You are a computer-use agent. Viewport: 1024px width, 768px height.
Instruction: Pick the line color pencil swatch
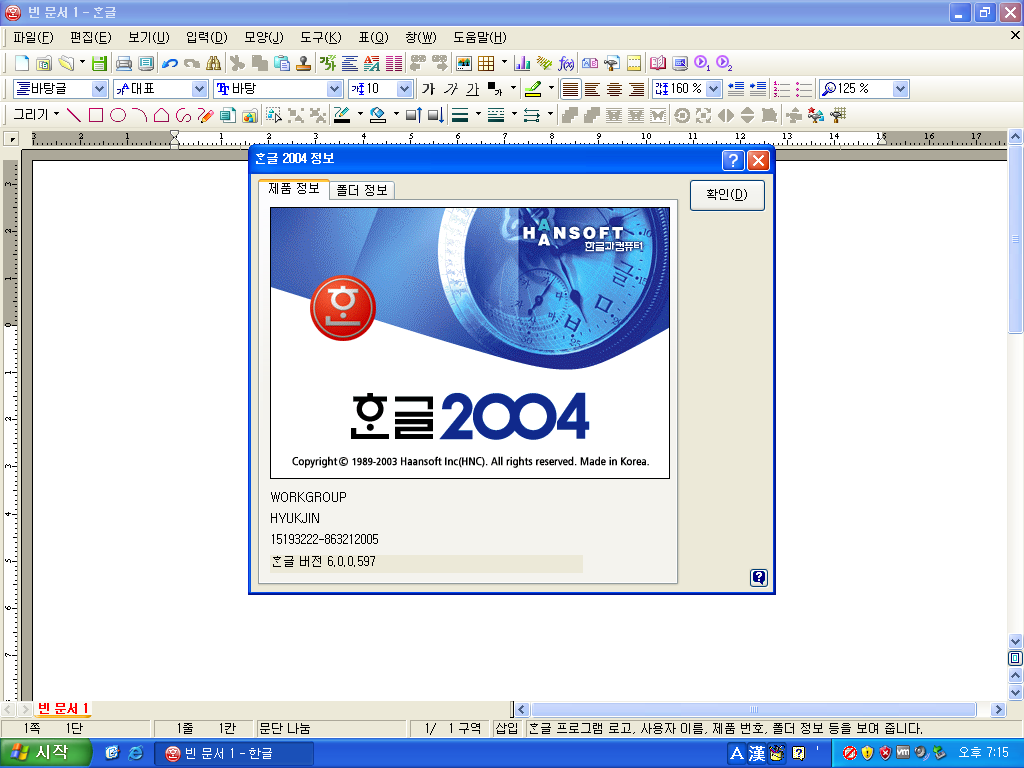point(342,116)
